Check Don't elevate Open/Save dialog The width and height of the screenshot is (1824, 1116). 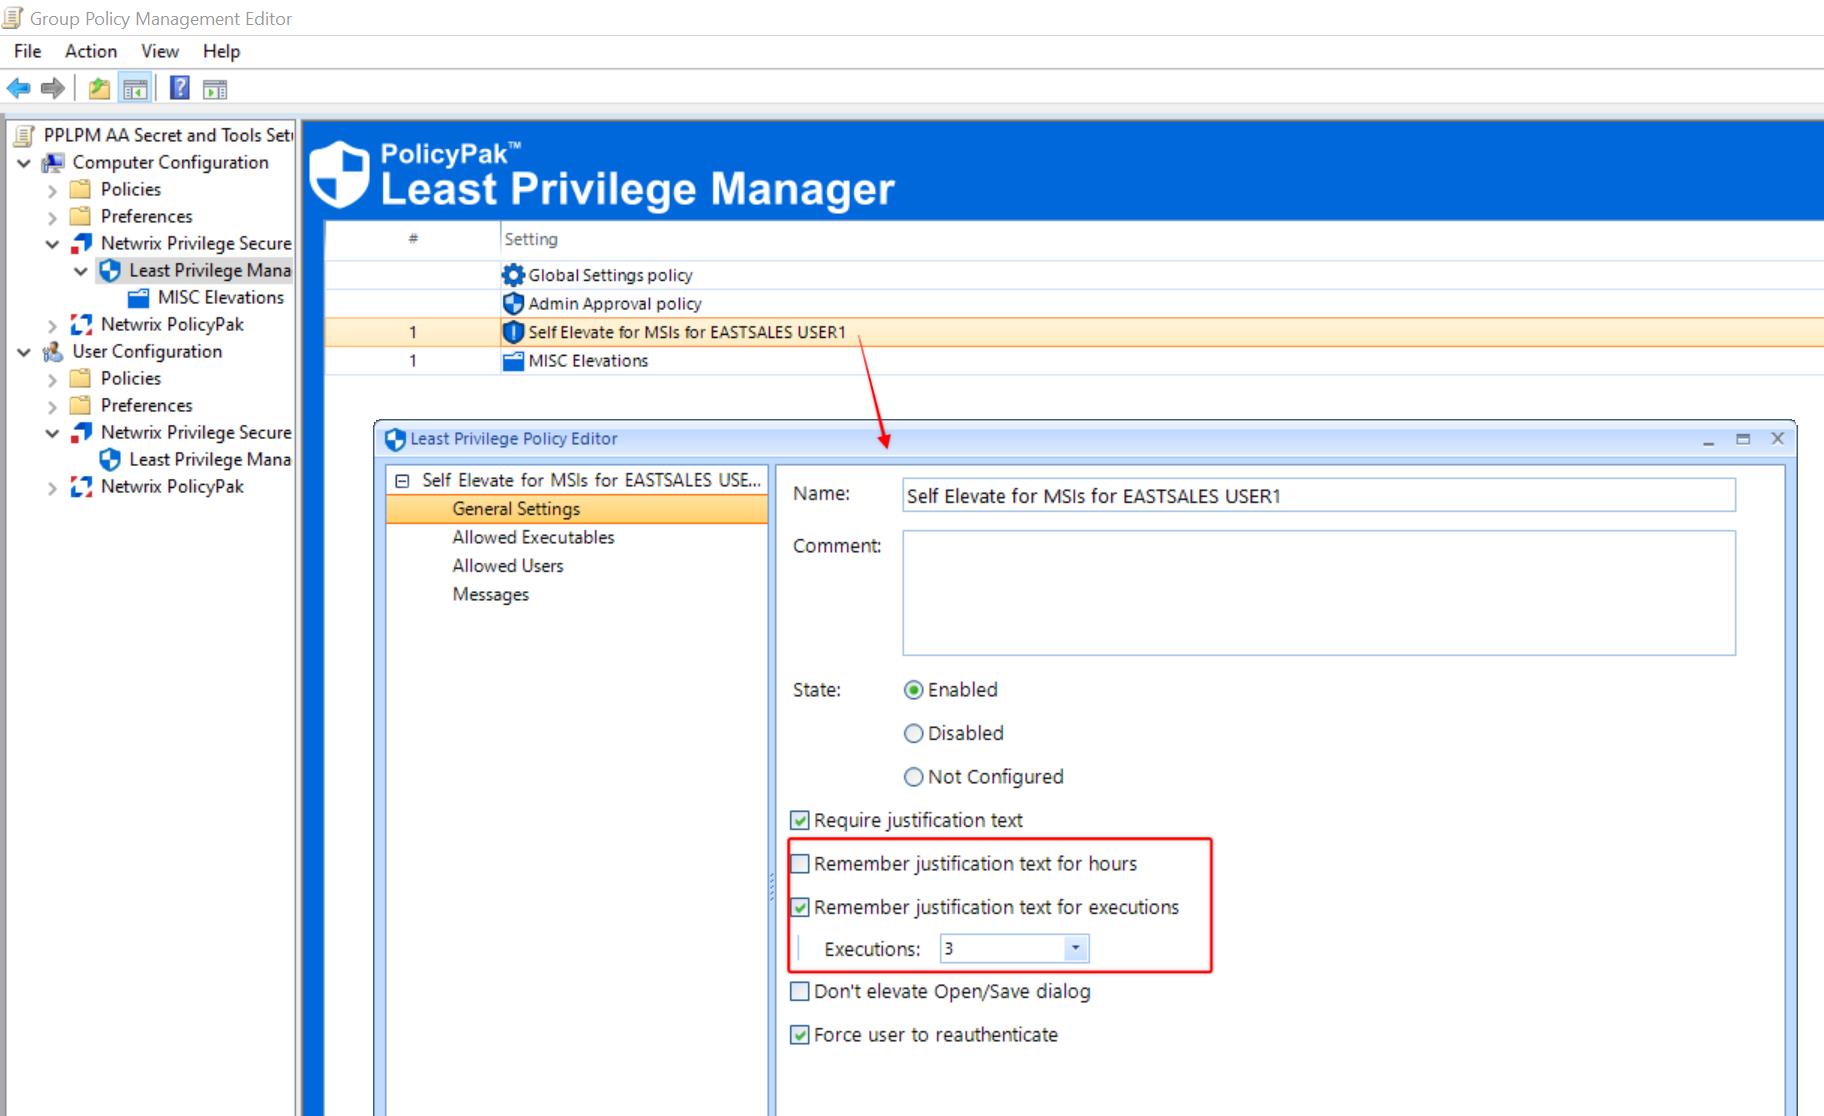800,992
